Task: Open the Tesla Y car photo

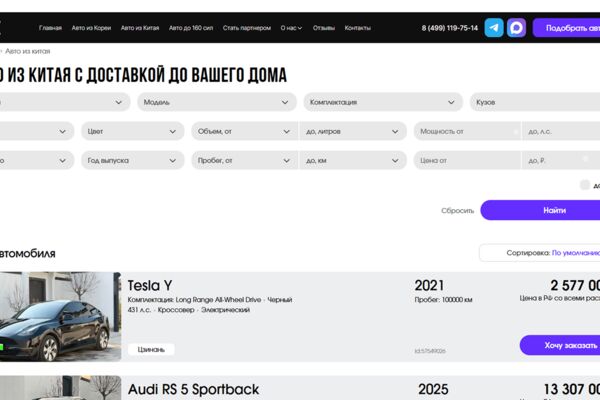Action: pos(59,317)
